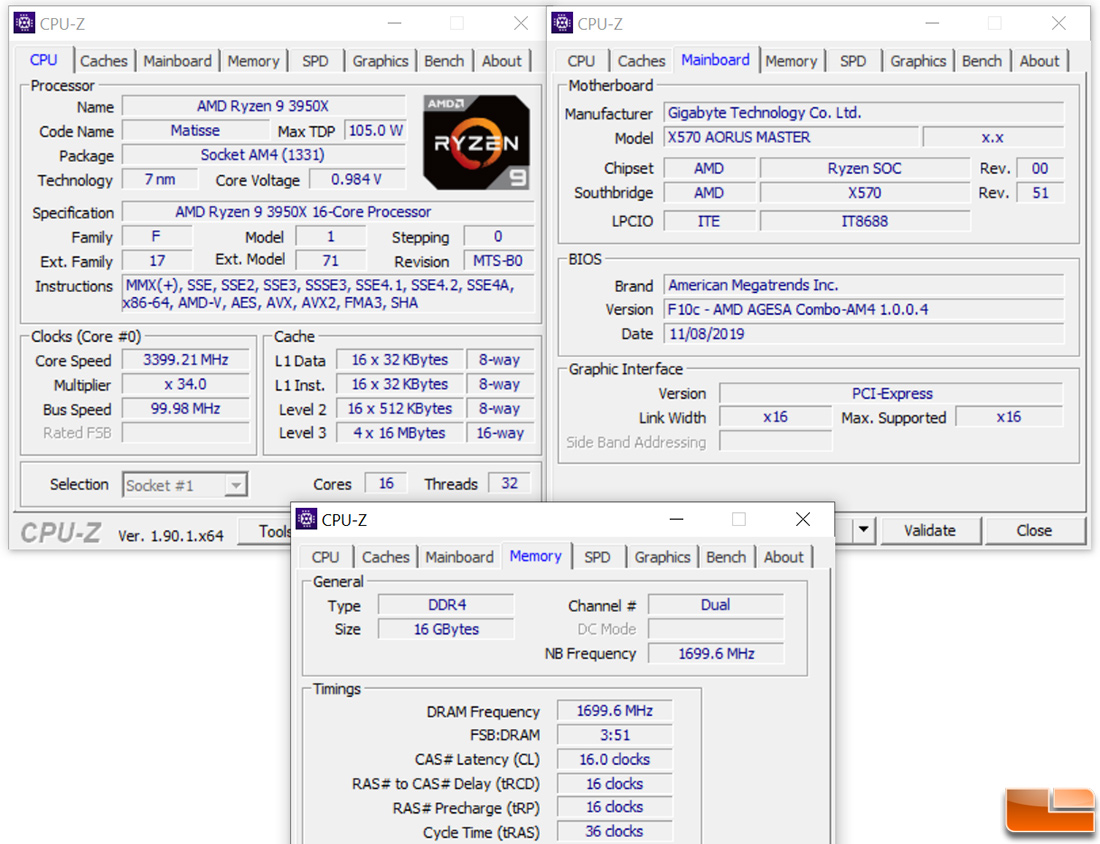Minimize the bottom Memory CPU-Z window
The image size is (1100, 844).
click(x=676, y=519)
